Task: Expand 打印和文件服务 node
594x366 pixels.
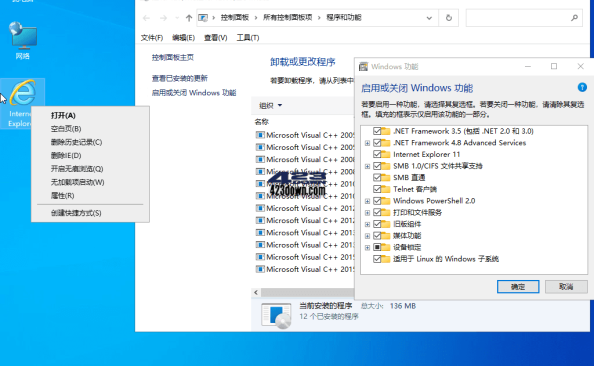Action: 367,213
